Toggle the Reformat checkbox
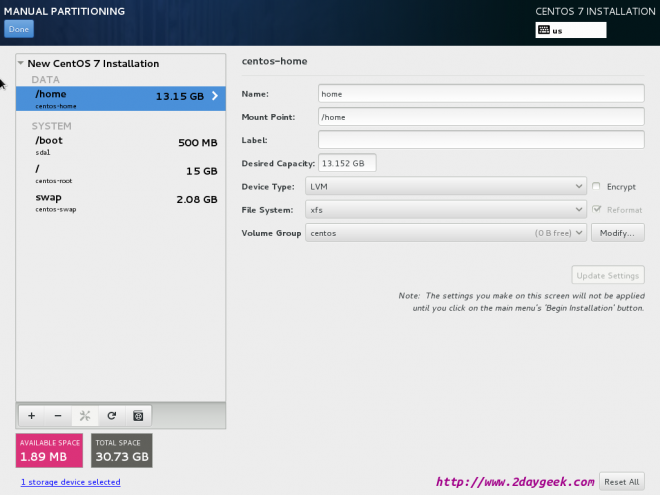This screenshot has width=660, height=495. (597, 210)
